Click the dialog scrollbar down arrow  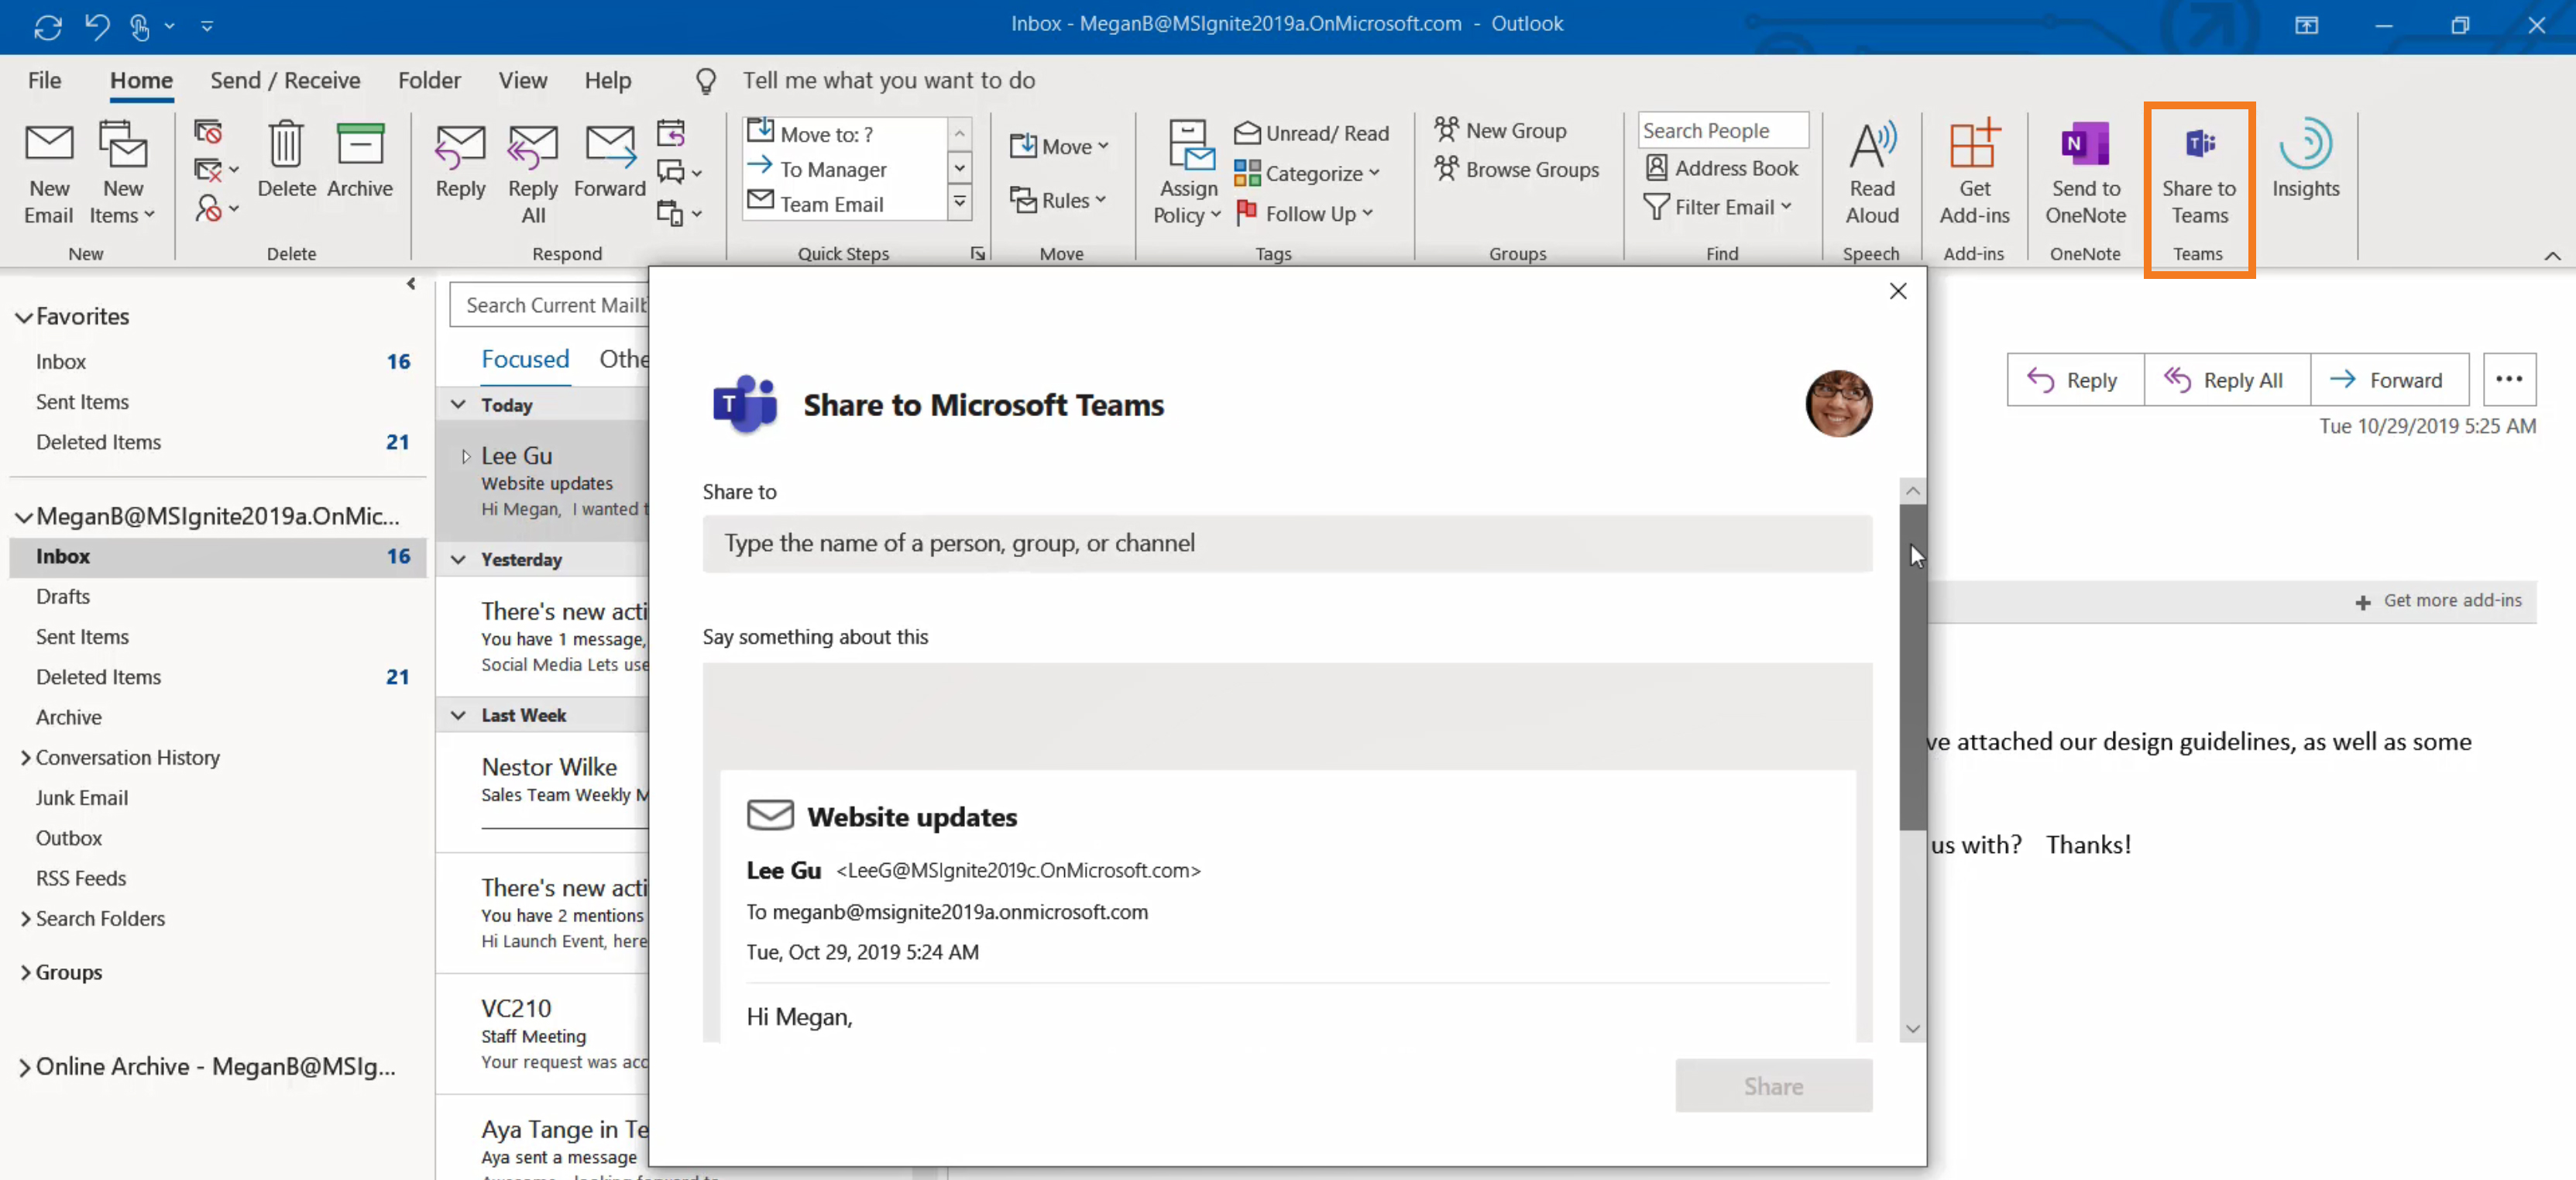coord(1912,1028)
